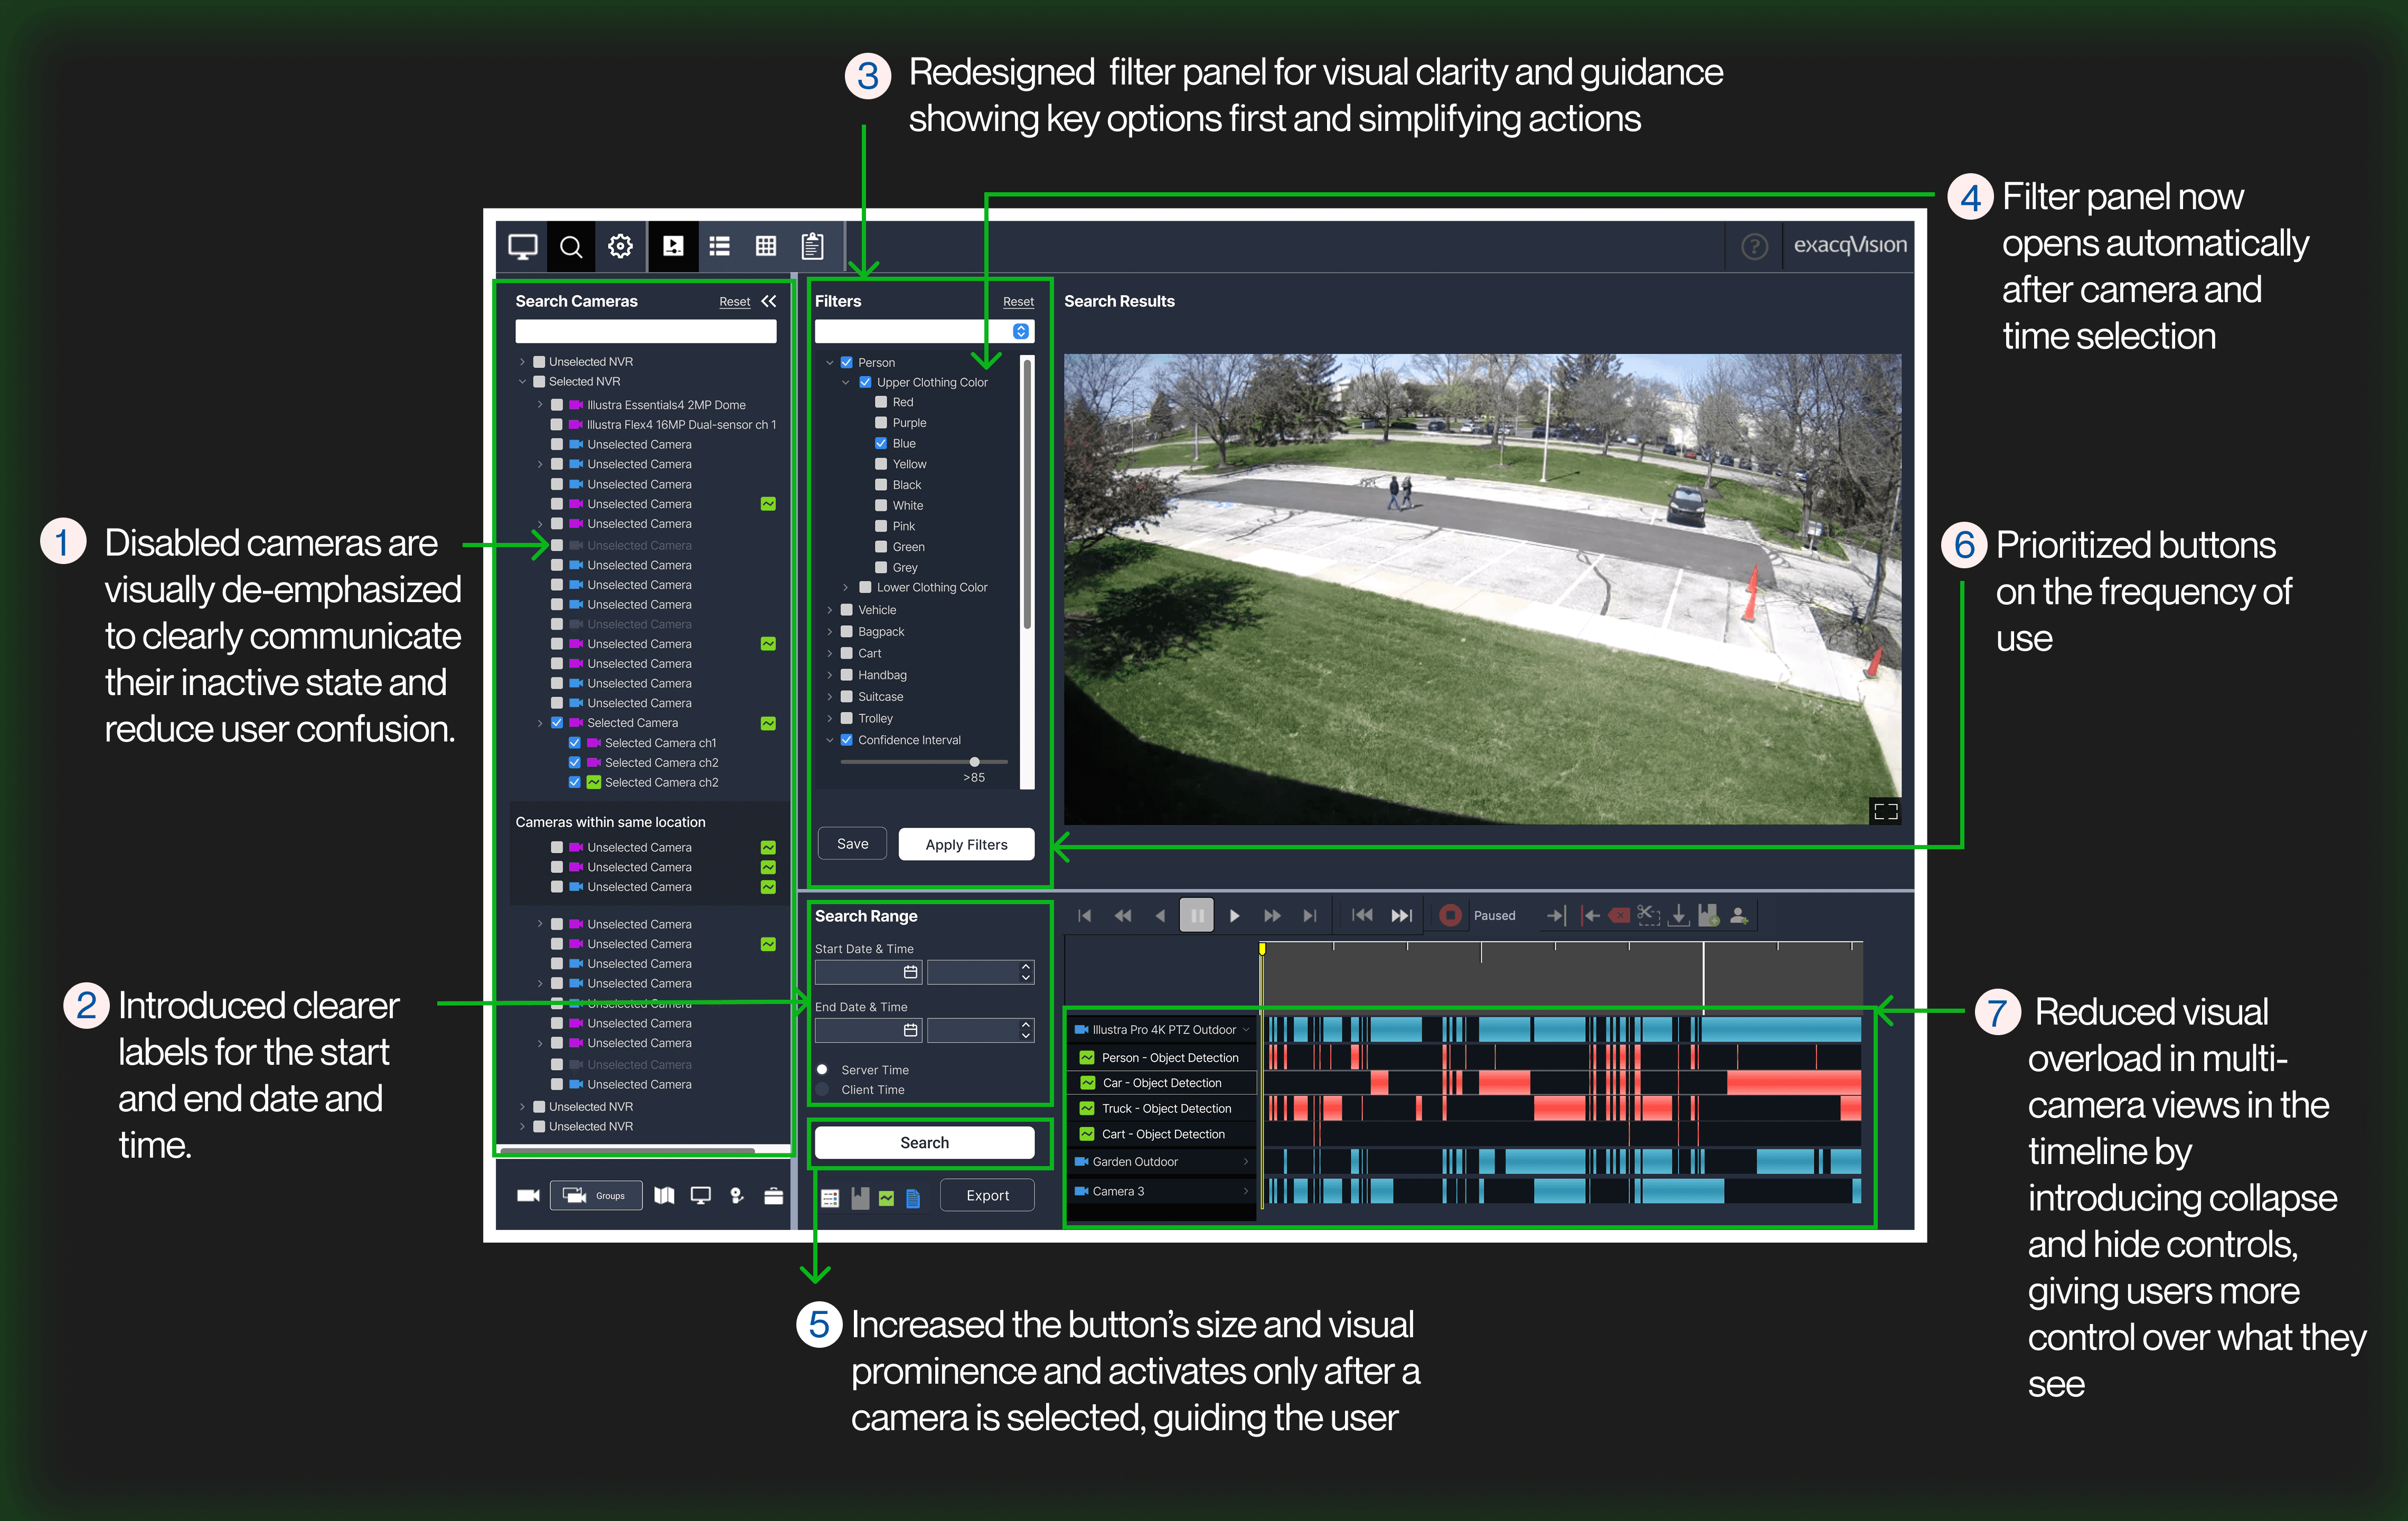Click the play button in playback controls

point(1234,915)
